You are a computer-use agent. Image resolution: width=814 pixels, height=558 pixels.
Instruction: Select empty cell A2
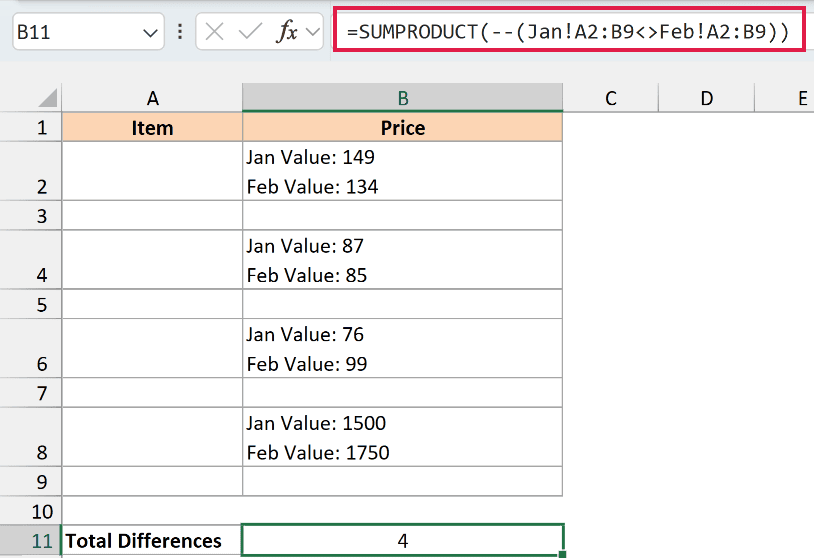[152, 171]
